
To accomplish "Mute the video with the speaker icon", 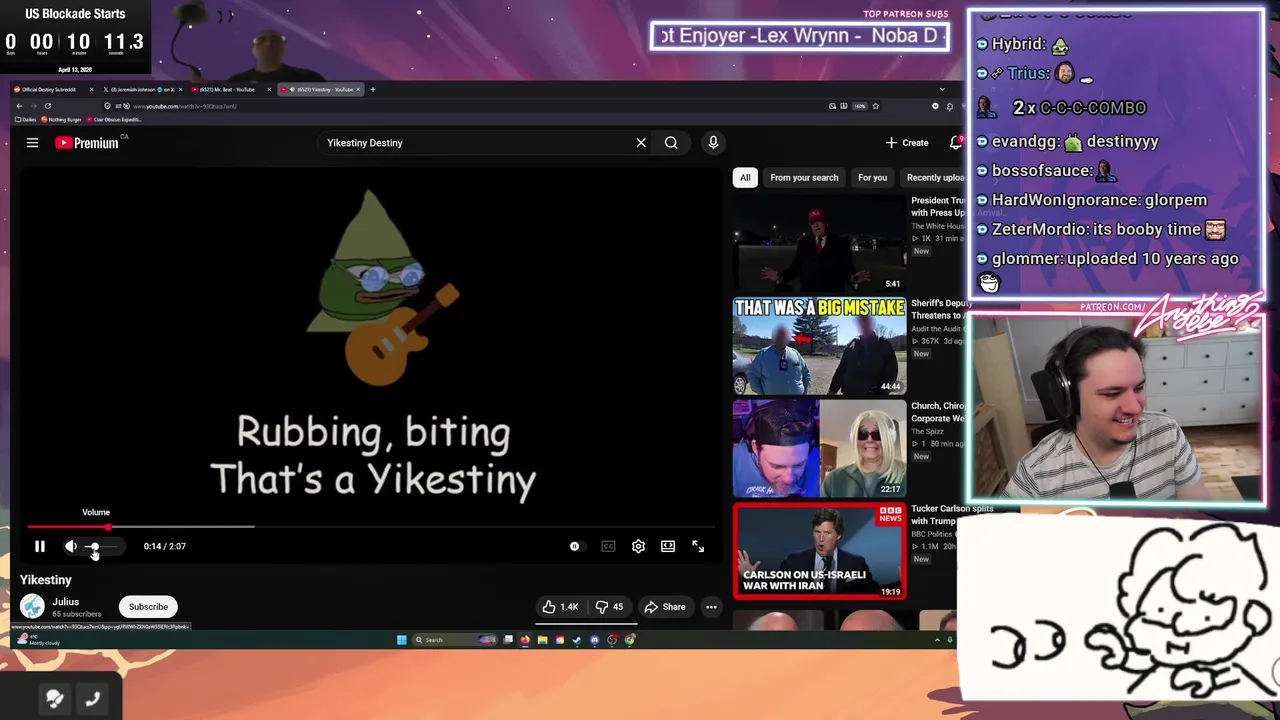I will click(71, 546).
